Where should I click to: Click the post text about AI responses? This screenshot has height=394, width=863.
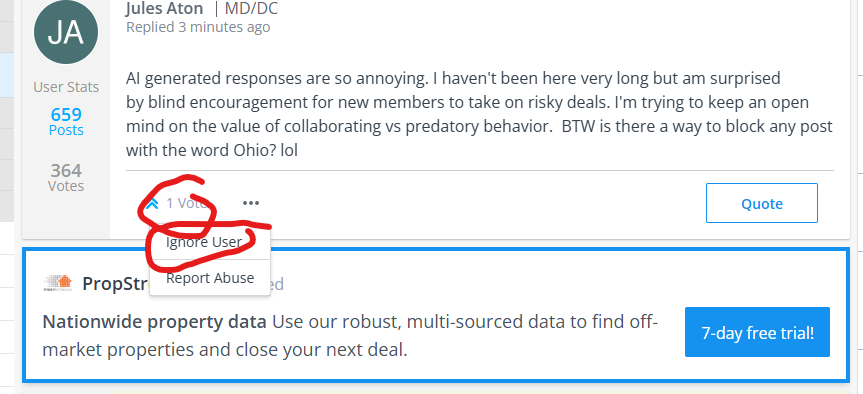tap(479, 114)
